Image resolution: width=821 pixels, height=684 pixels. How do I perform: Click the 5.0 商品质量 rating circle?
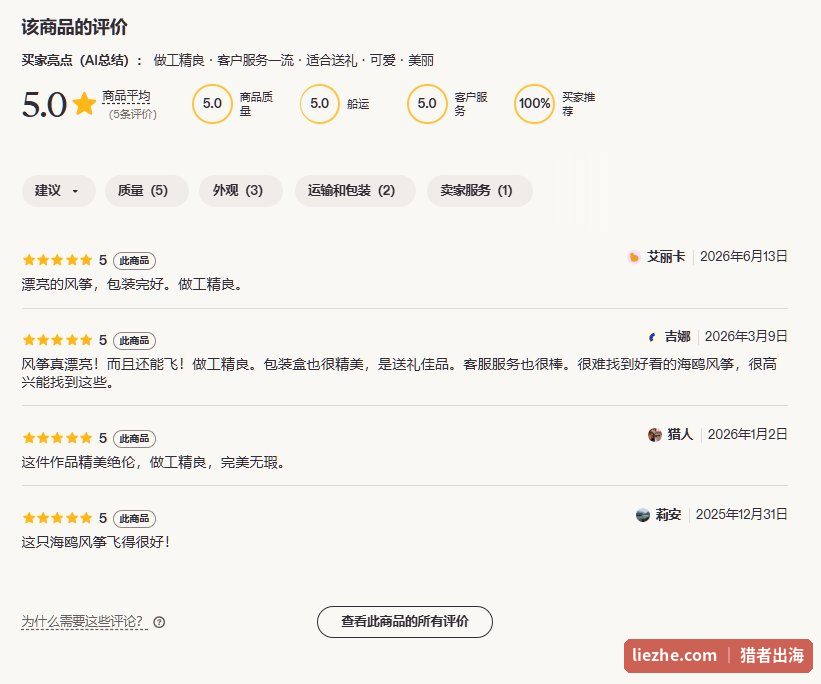coord(212,104)
